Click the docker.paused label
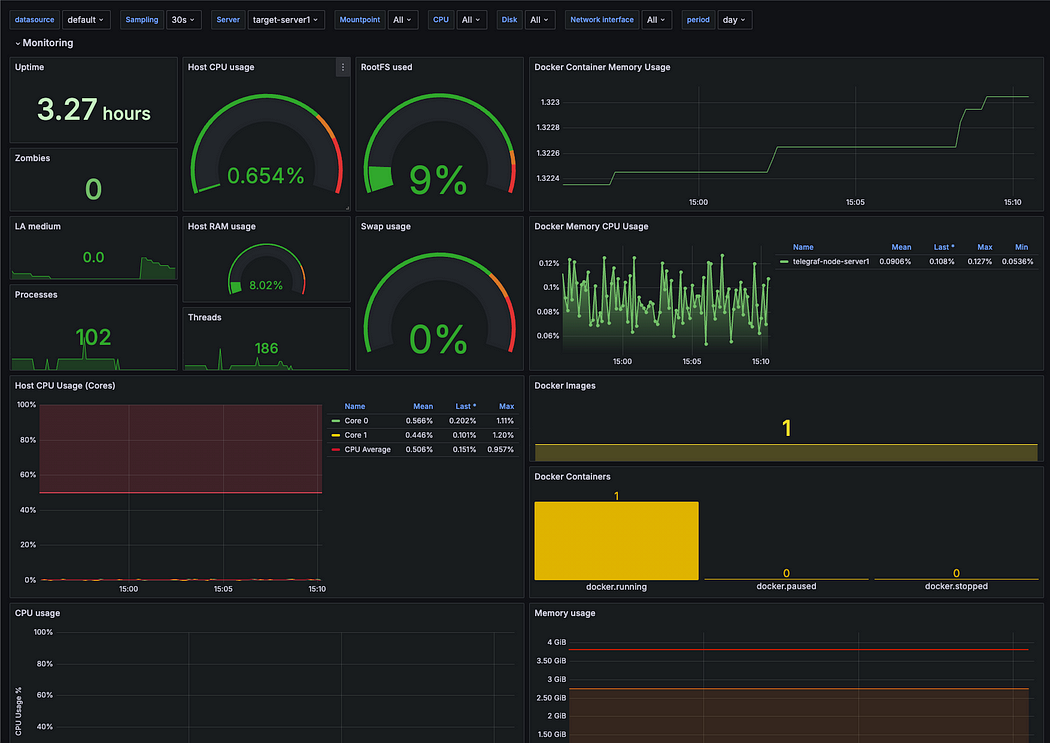The image size is (1050, 743). (786, 586)
